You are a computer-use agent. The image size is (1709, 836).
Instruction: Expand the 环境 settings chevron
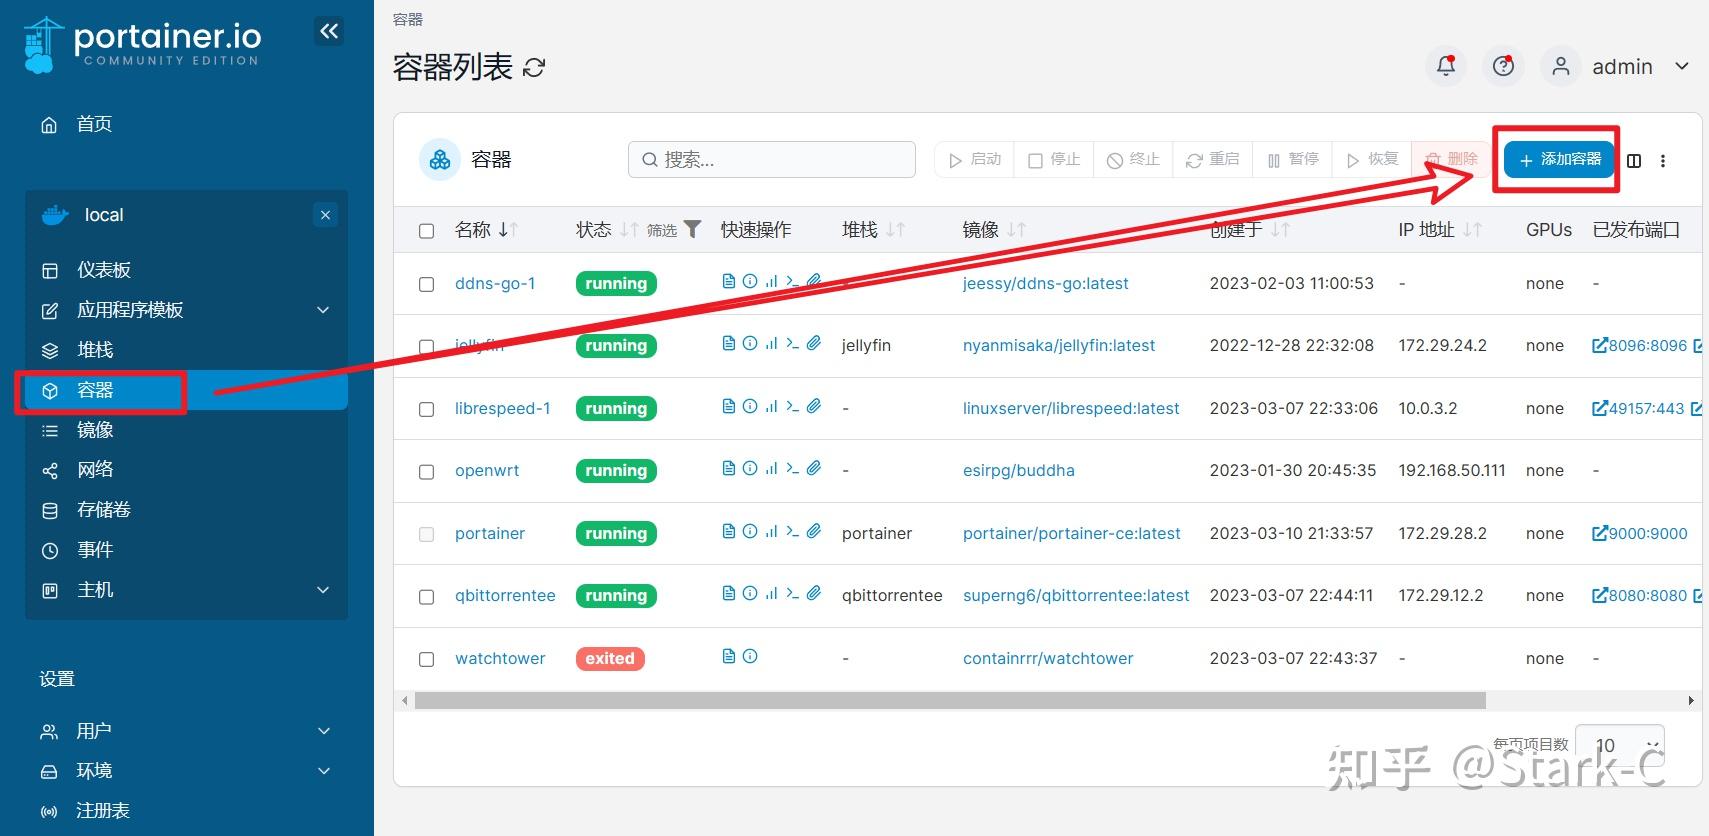click(x=323, y=771)
